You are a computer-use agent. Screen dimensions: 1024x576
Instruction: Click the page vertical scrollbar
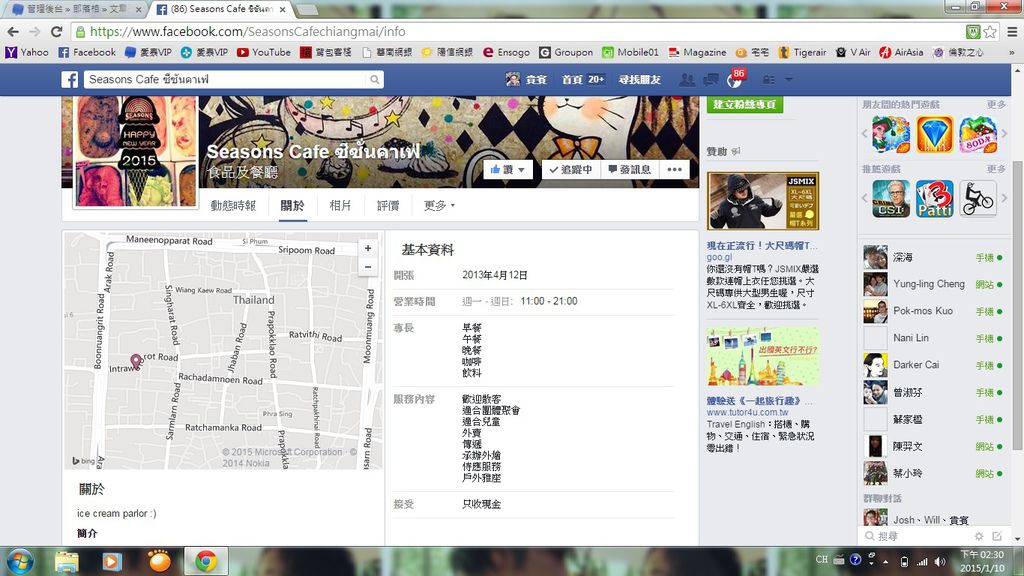[x=1017, y=305]
